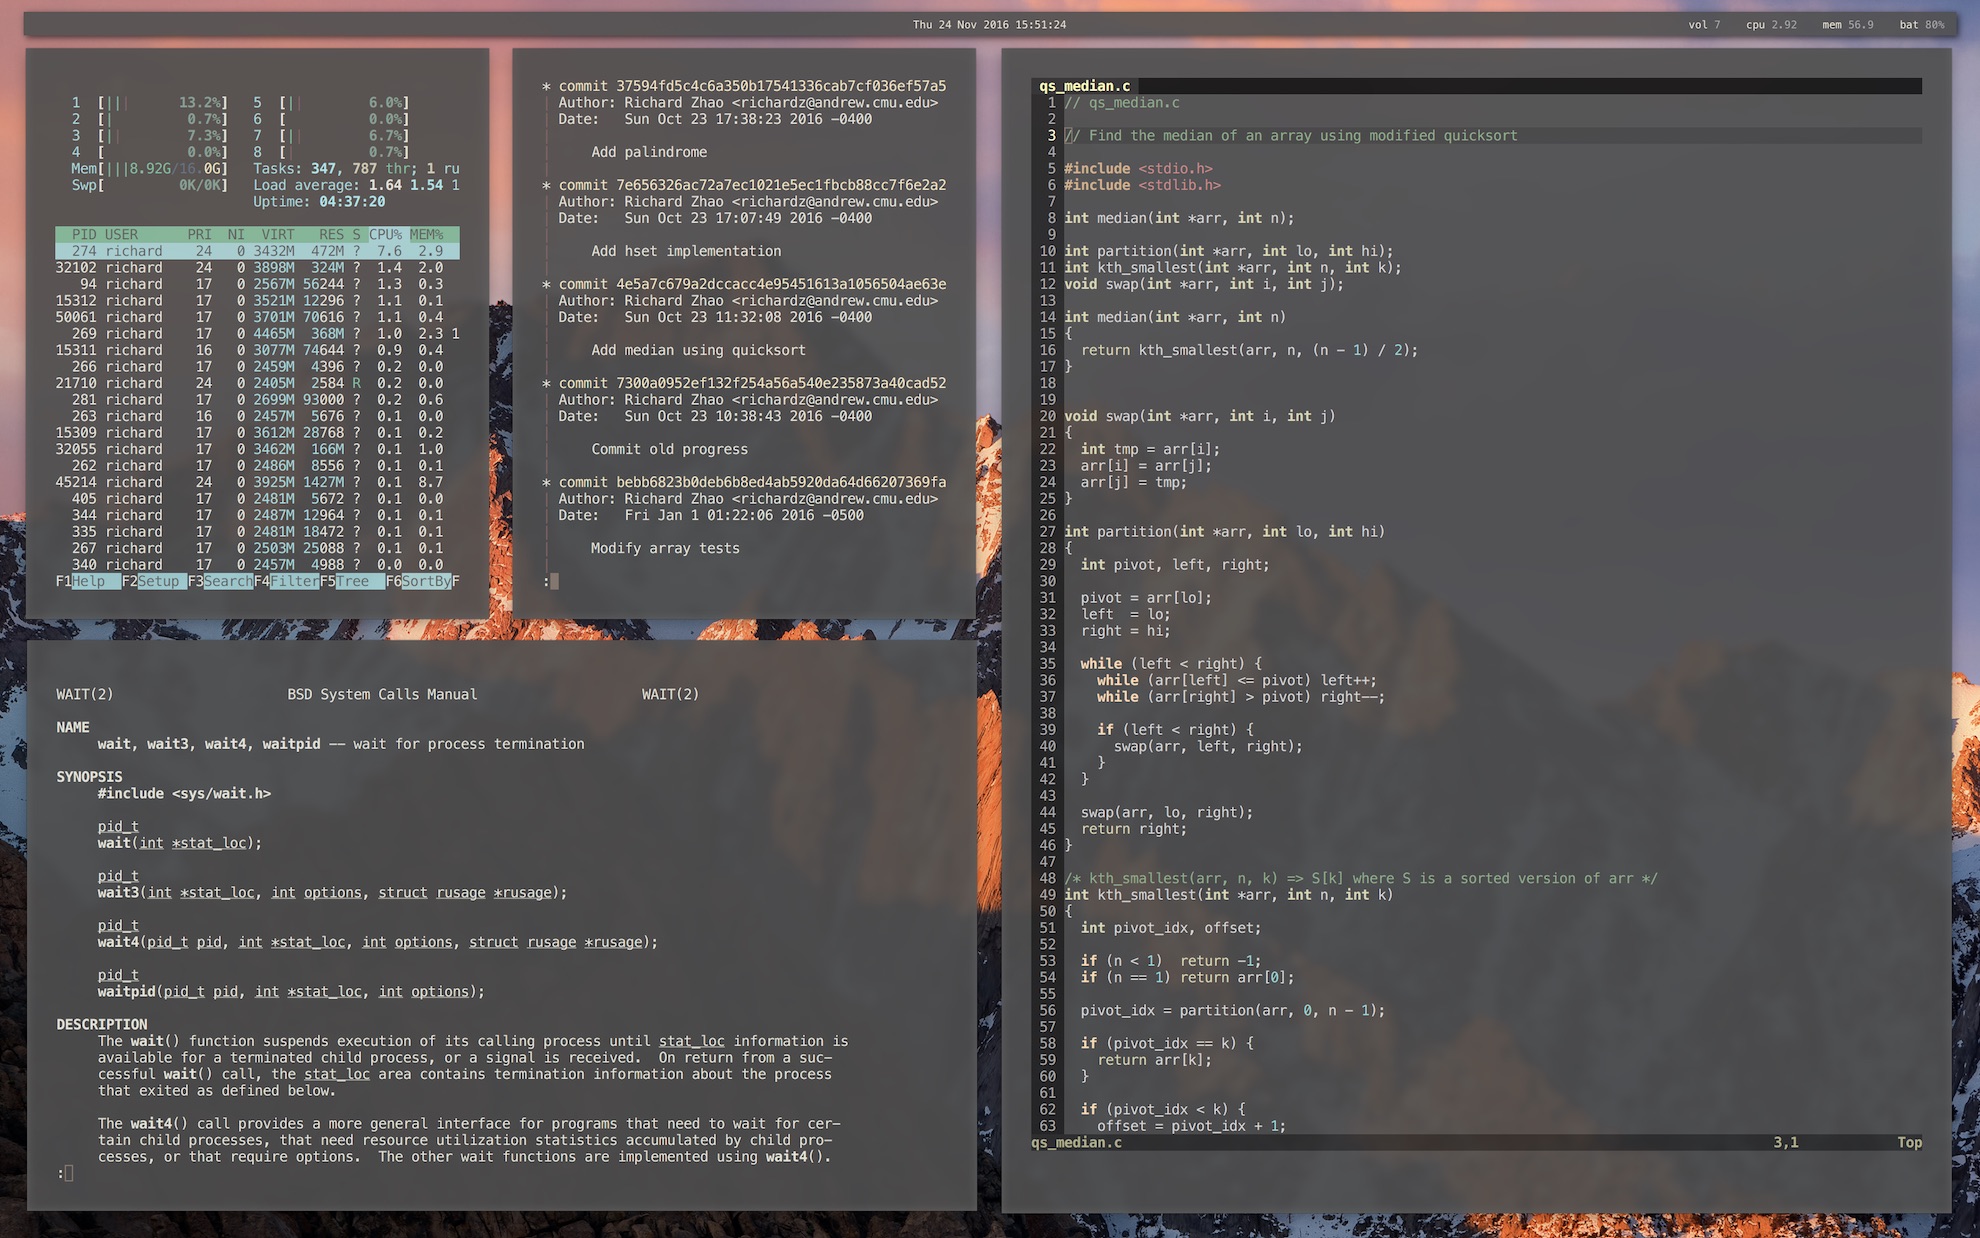Select htop process row PID 21710

[257, 383]
